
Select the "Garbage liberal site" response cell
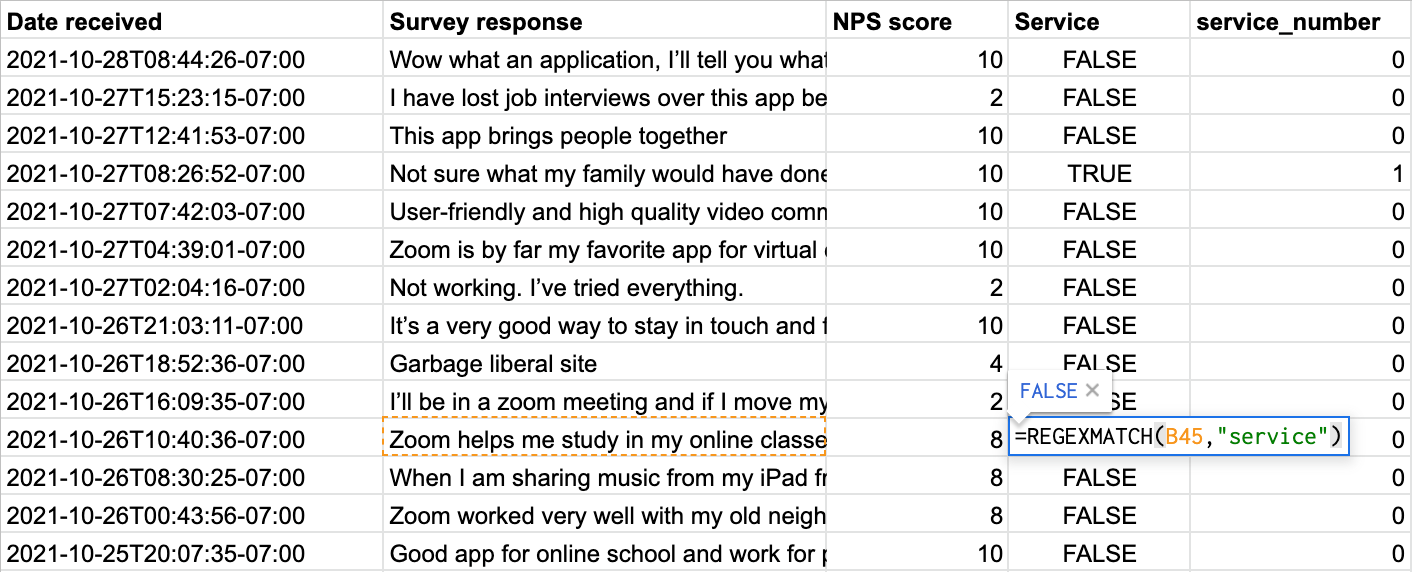(x=604, y=364)
